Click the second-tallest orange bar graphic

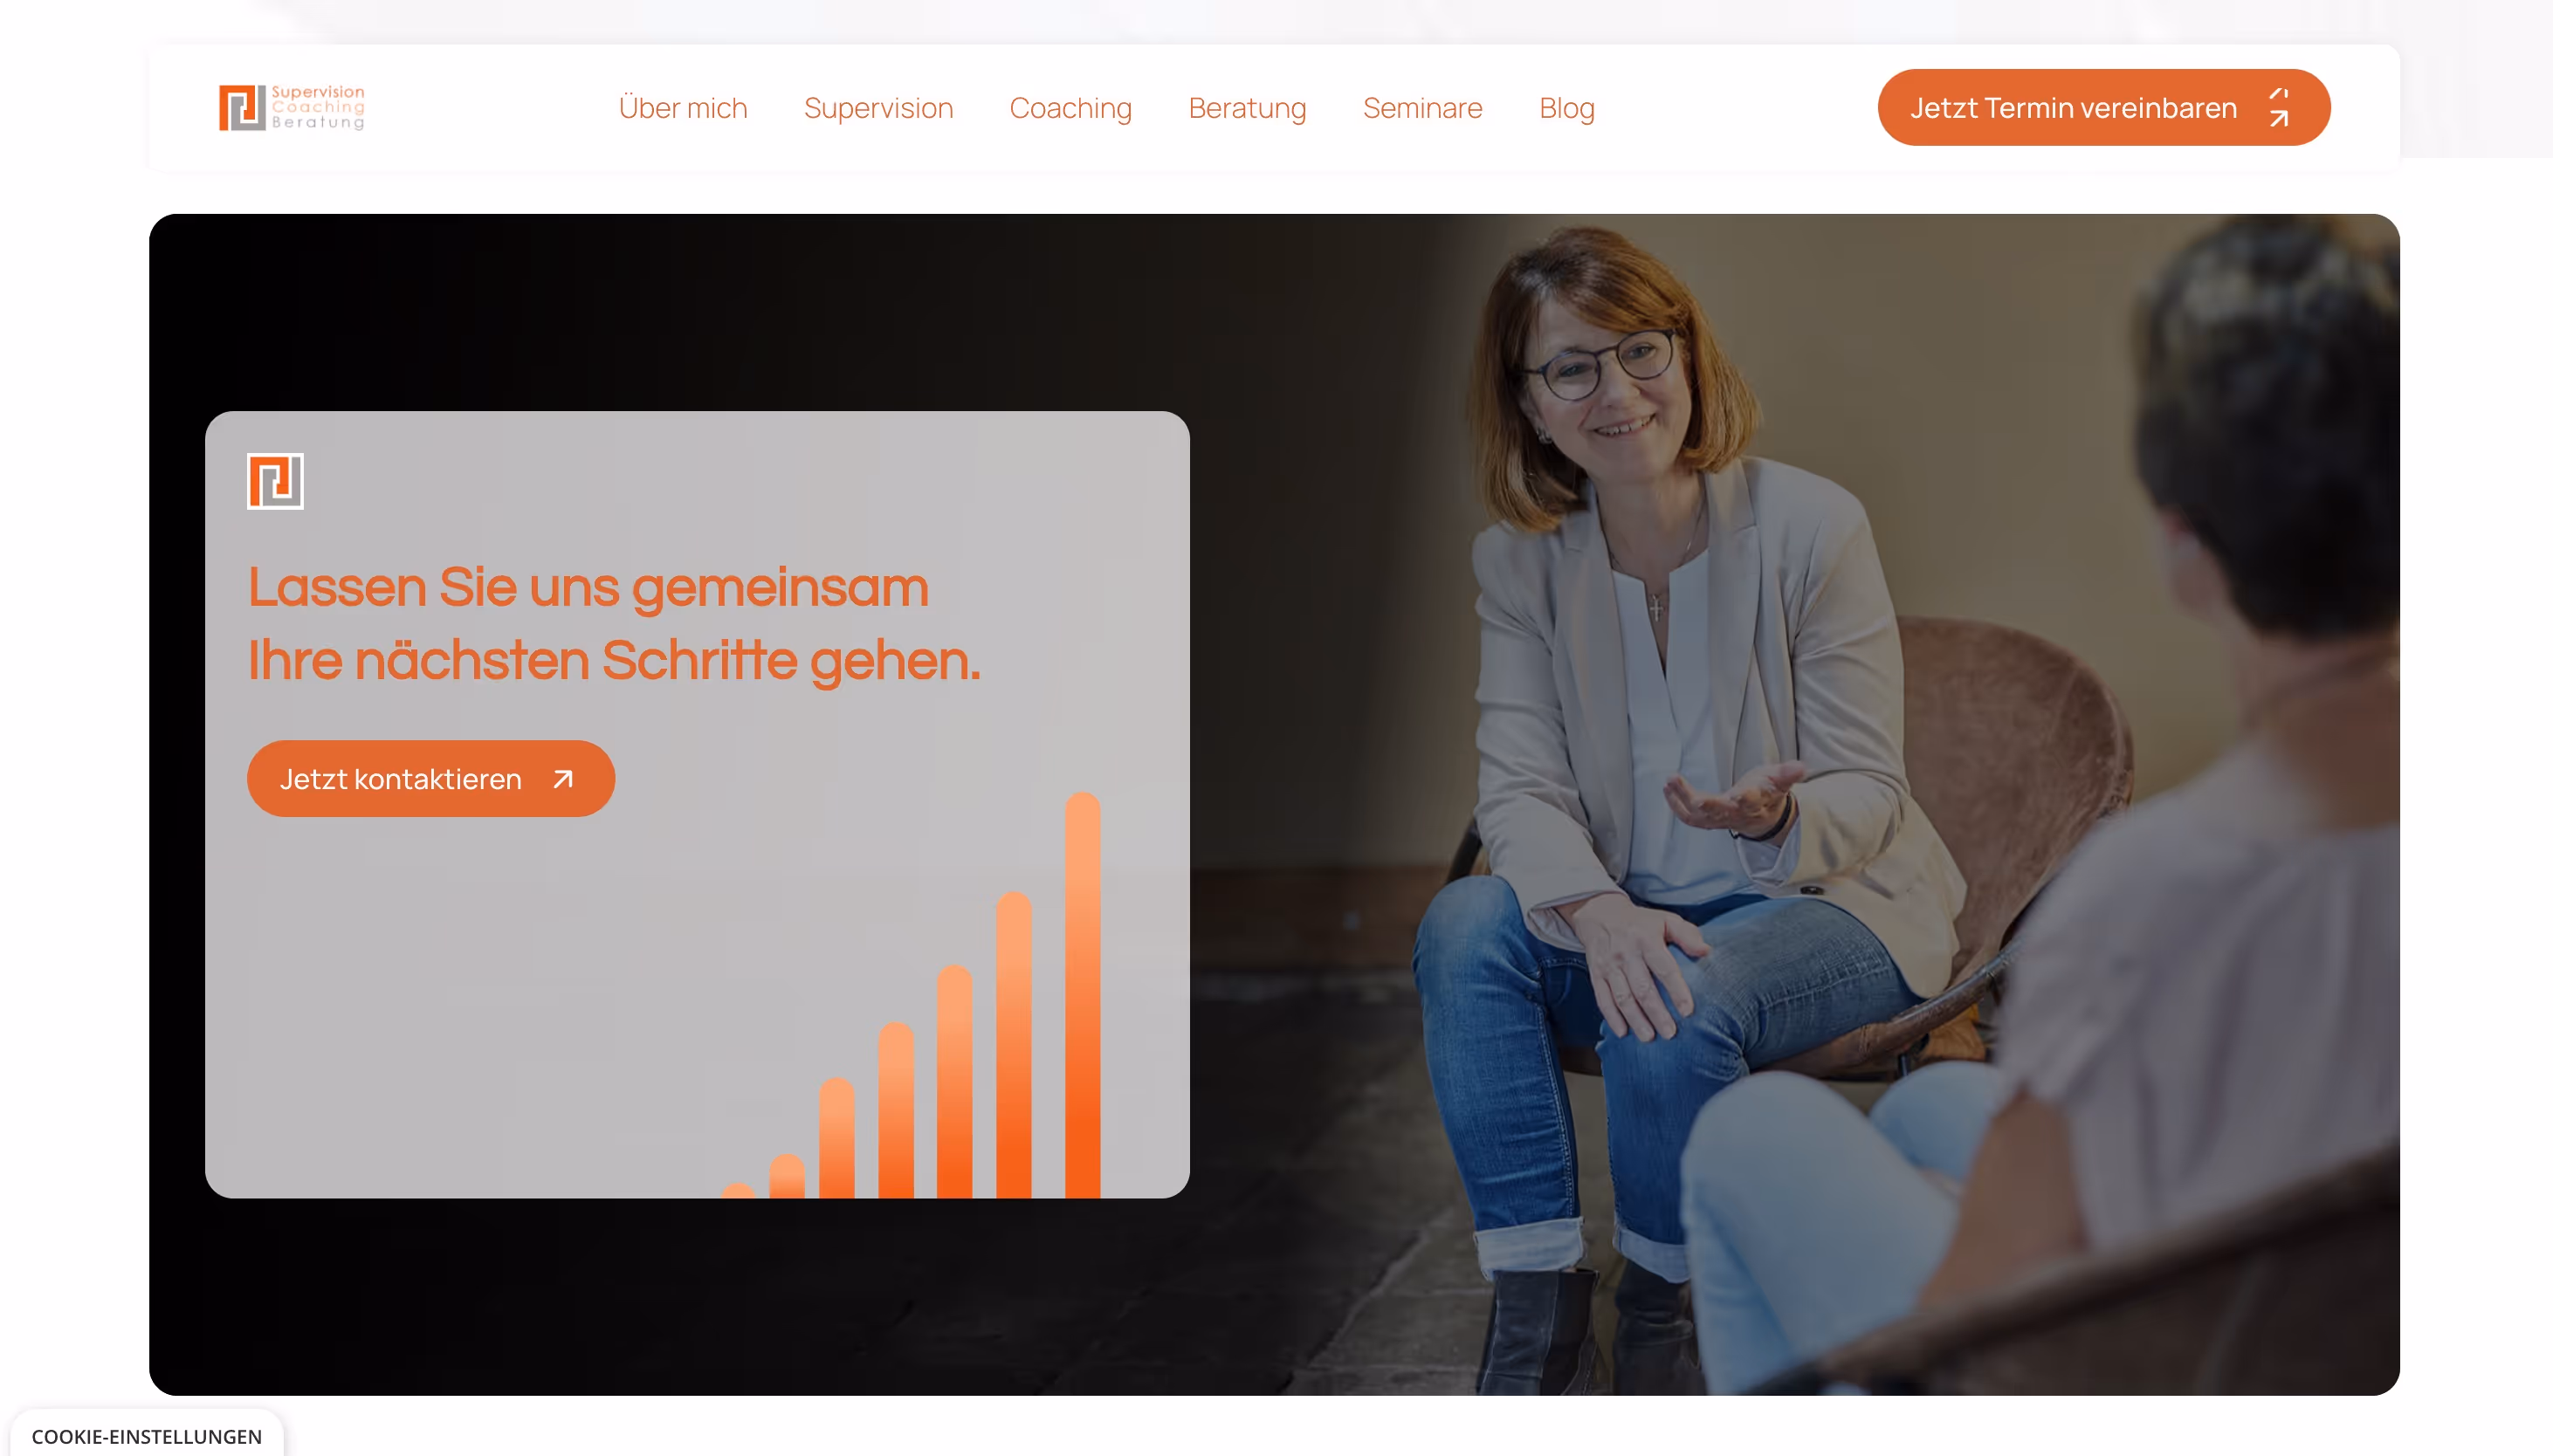1013,1044
